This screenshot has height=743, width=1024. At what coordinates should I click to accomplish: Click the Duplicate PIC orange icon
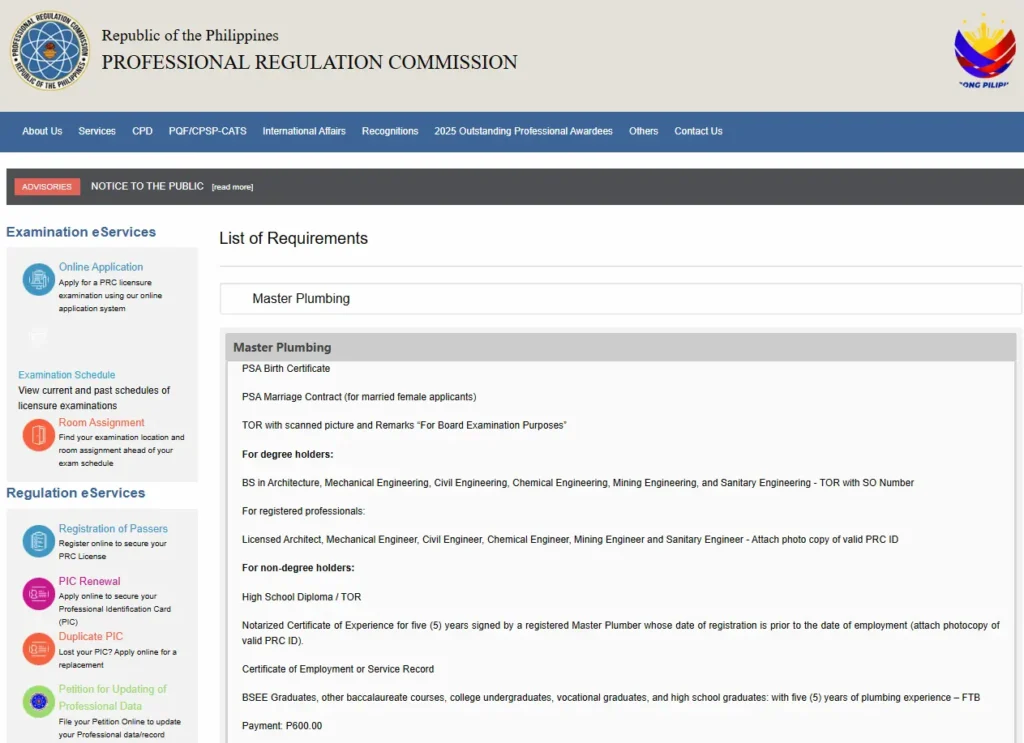tap(39, 649)
